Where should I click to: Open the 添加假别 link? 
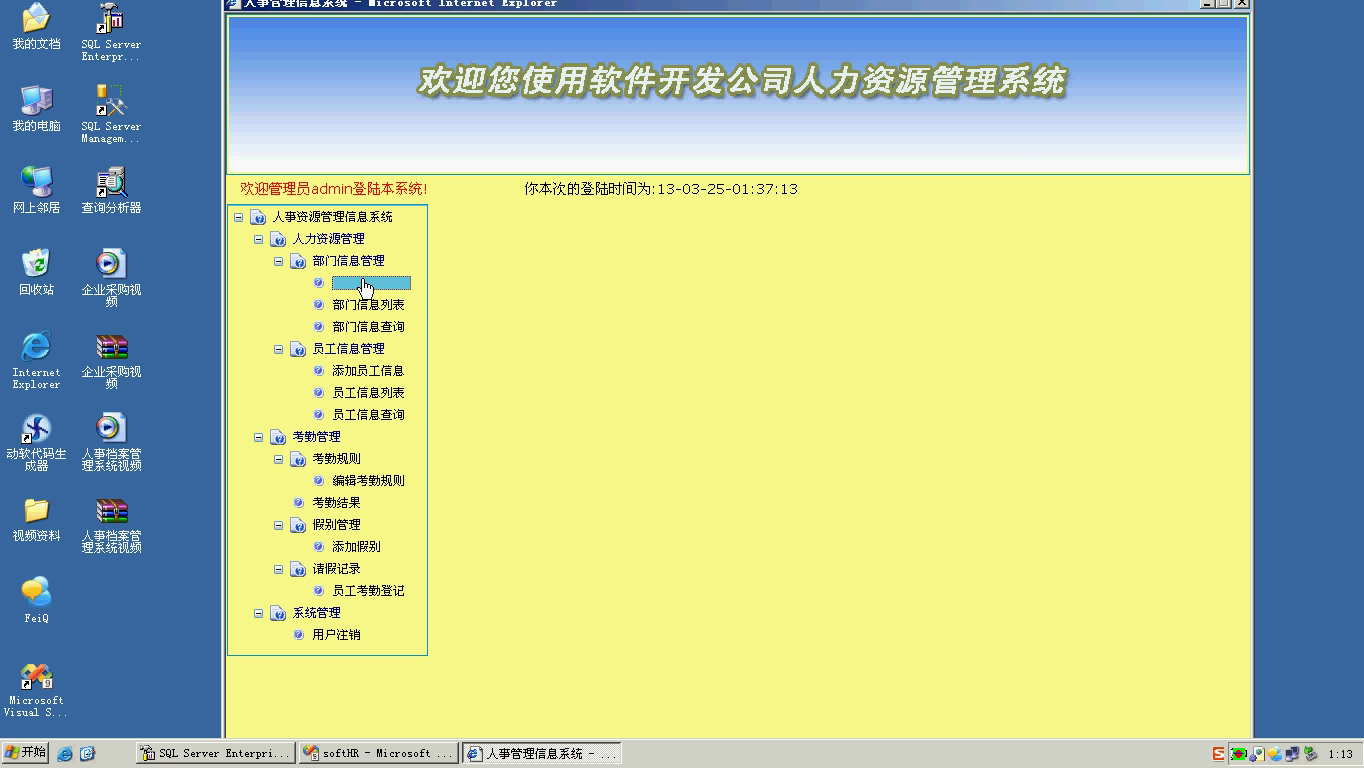tap(356, 547)
